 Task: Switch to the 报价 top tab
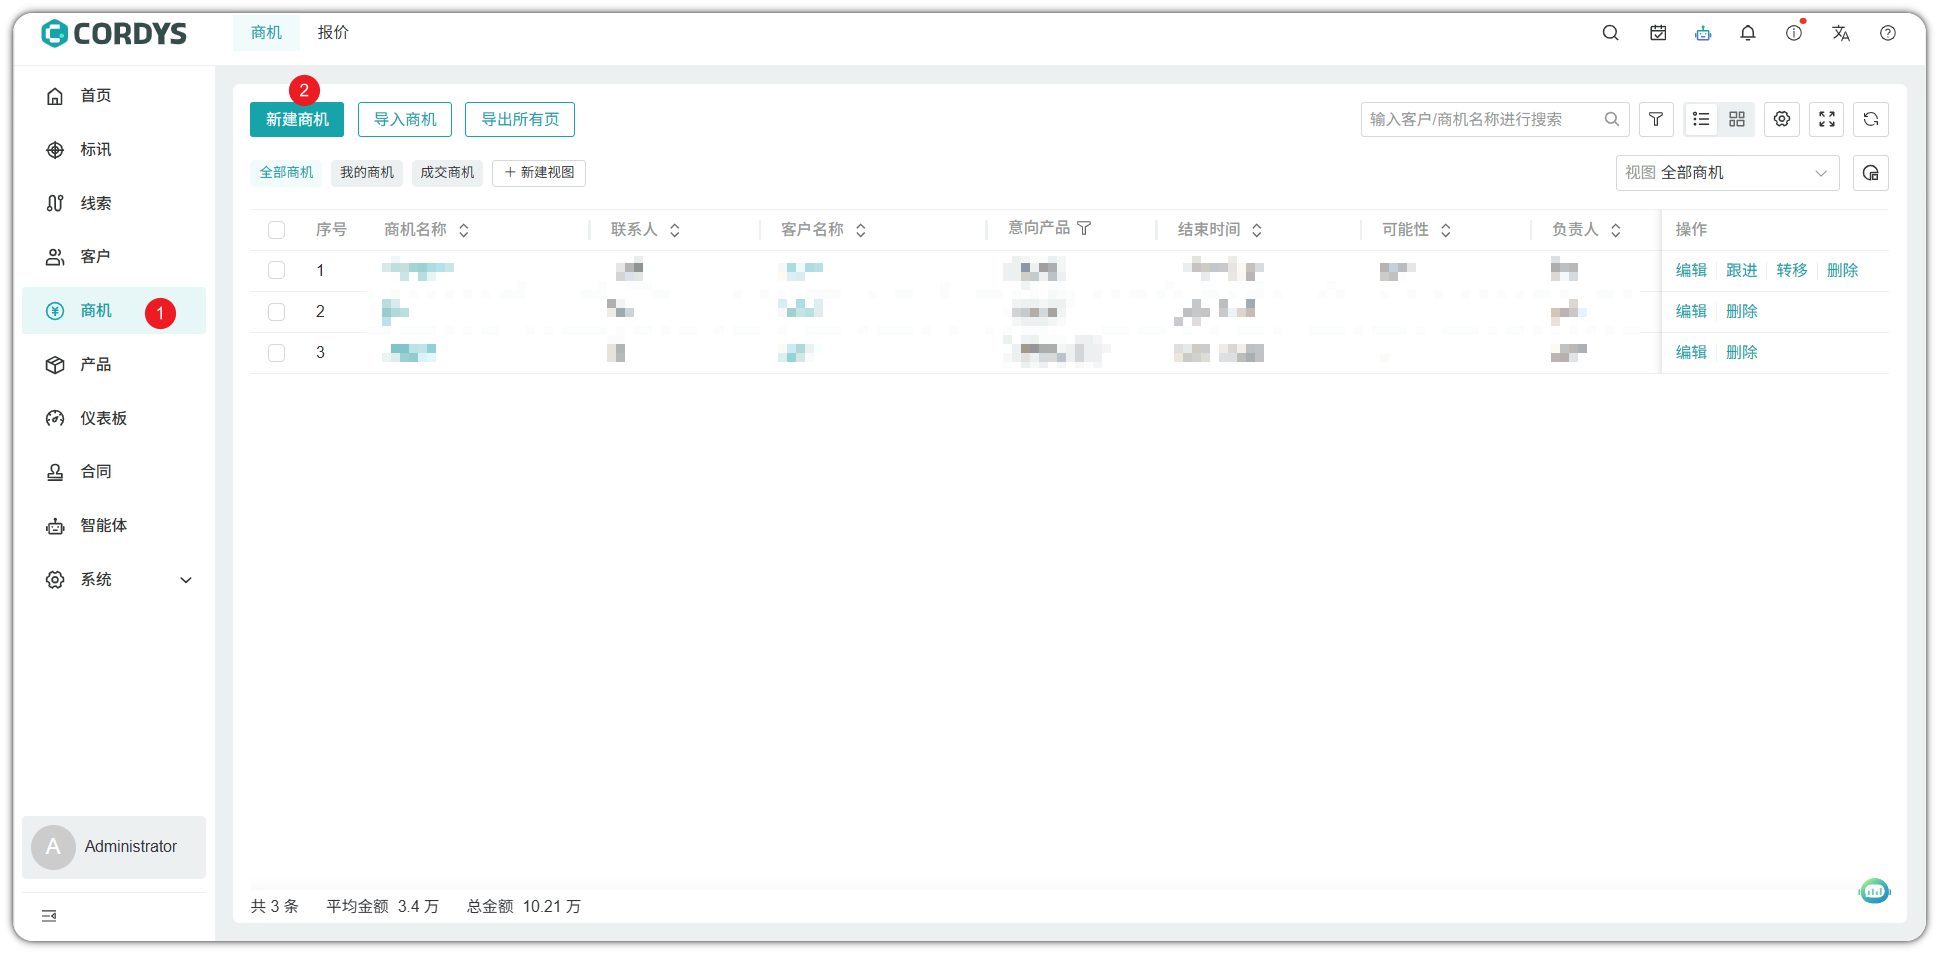[x=333, y=33]
